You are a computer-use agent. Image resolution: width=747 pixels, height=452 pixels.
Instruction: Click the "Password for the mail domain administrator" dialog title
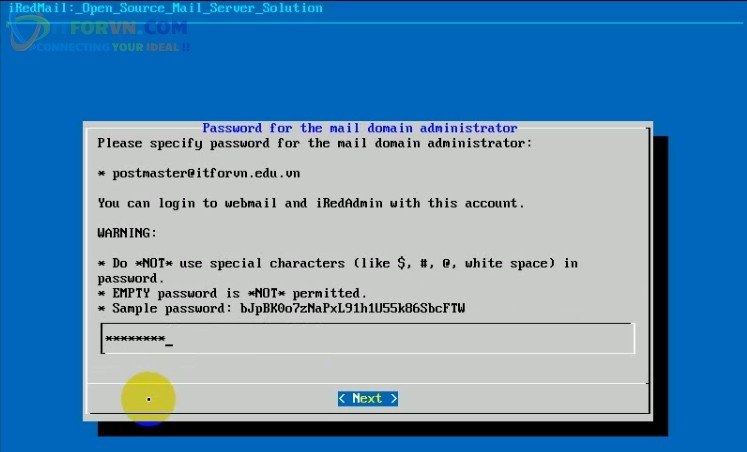coord(359,128)
